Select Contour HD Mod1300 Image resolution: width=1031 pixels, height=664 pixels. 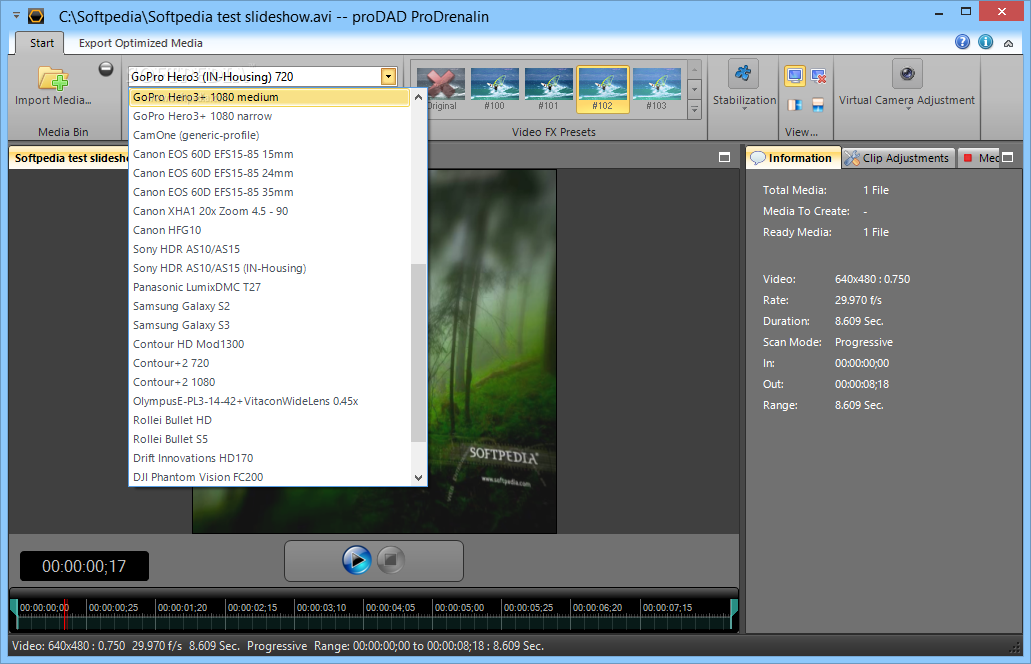click(x=269, y=344)
